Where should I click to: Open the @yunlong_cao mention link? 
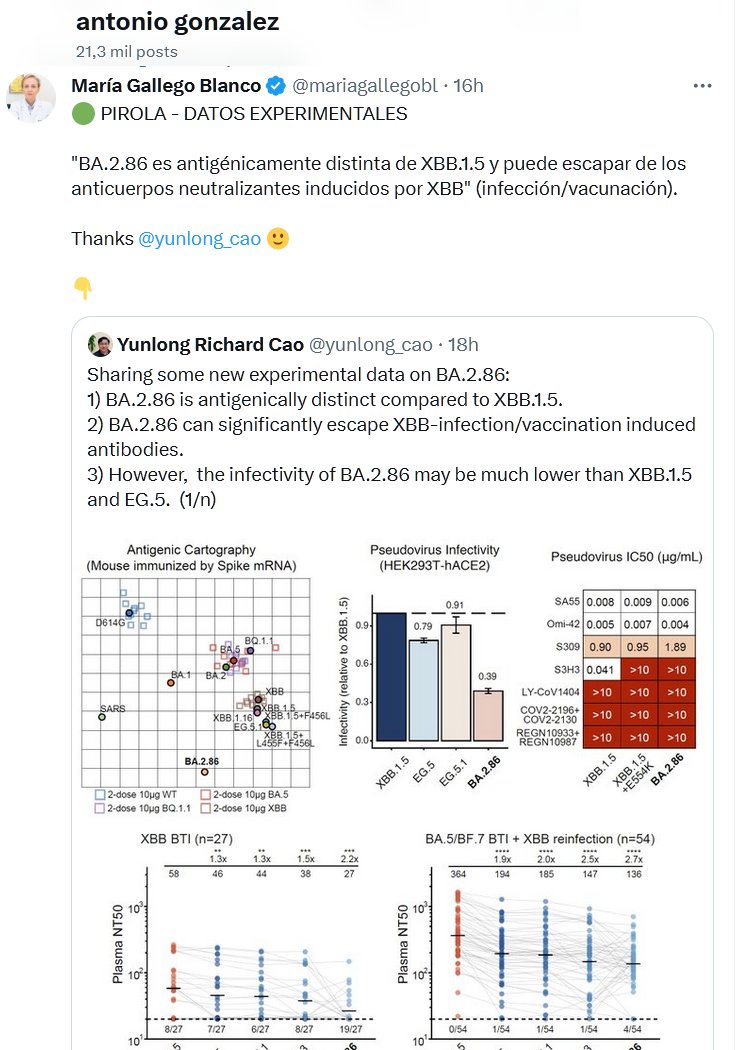click(x=200, y=239)
